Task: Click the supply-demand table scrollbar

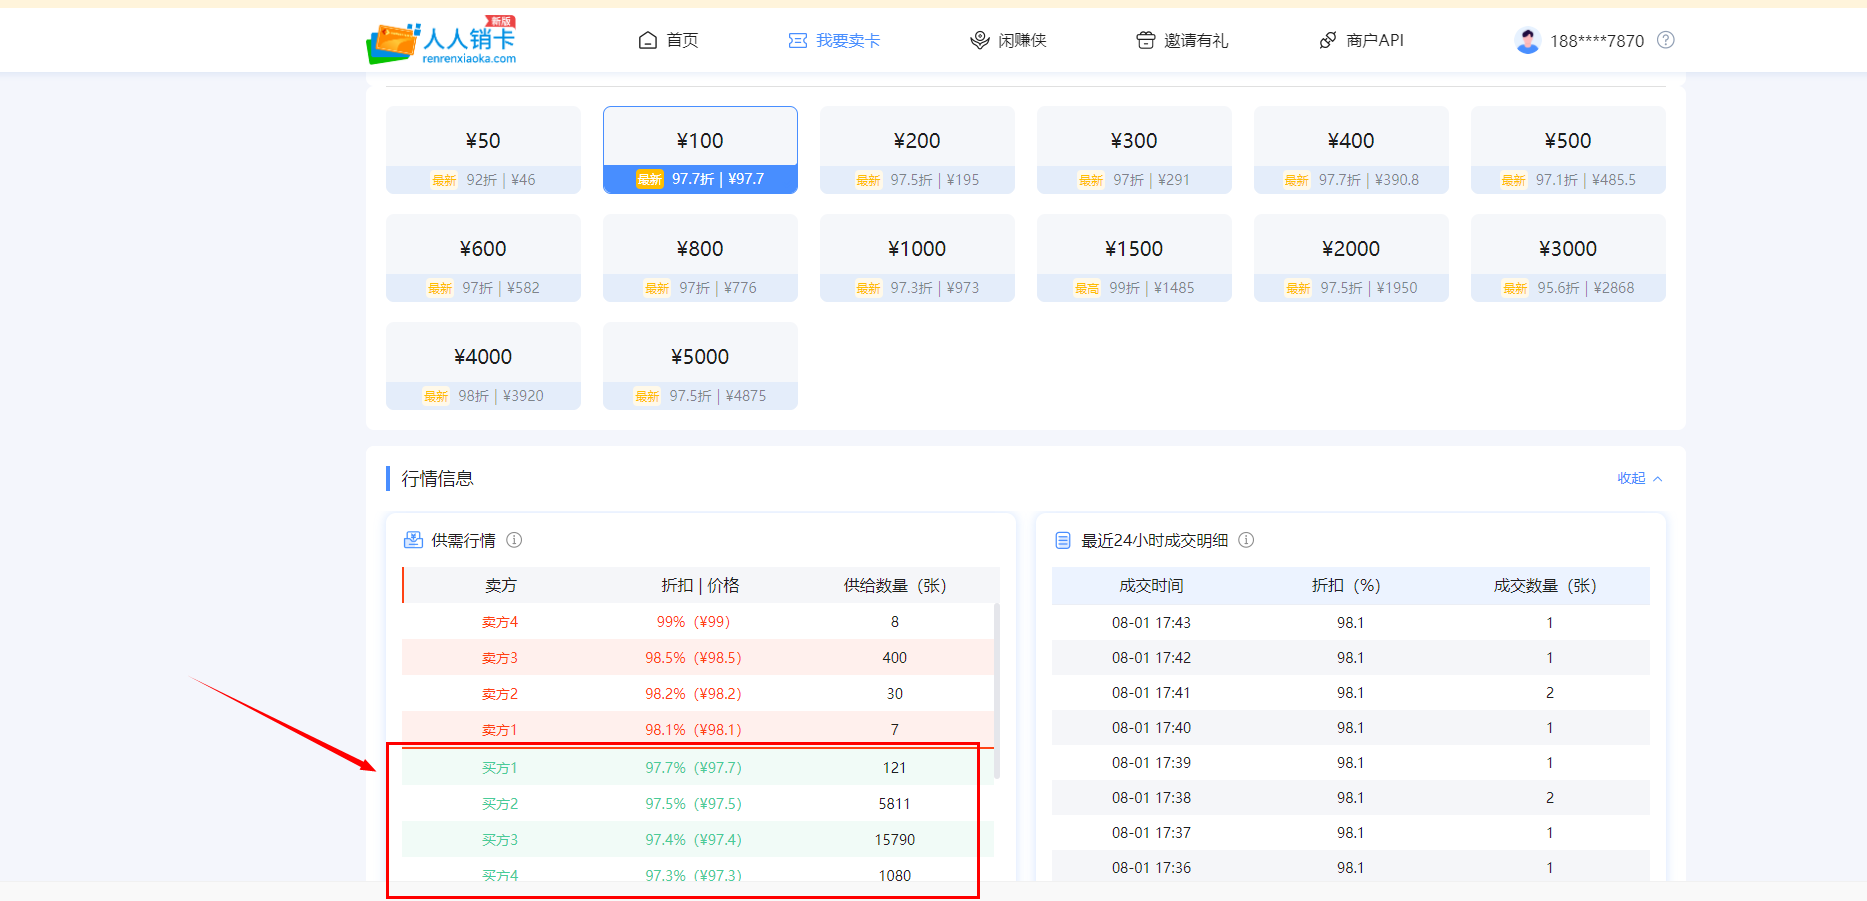Action: [997, 690]
